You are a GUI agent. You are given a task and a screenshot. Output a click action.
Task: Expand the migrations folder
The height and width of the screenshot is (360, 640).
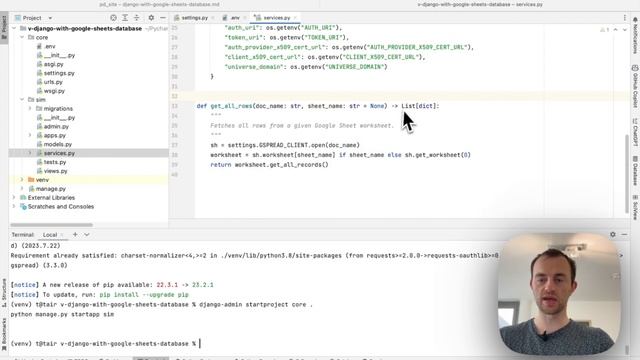pyautogui.click(x=30, y=109)
